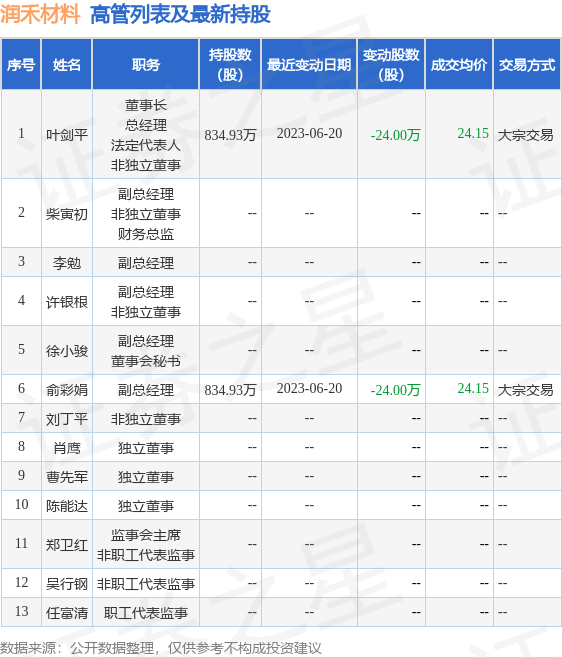Click 俞彩娟's change -24.00万

coord(395,390)
